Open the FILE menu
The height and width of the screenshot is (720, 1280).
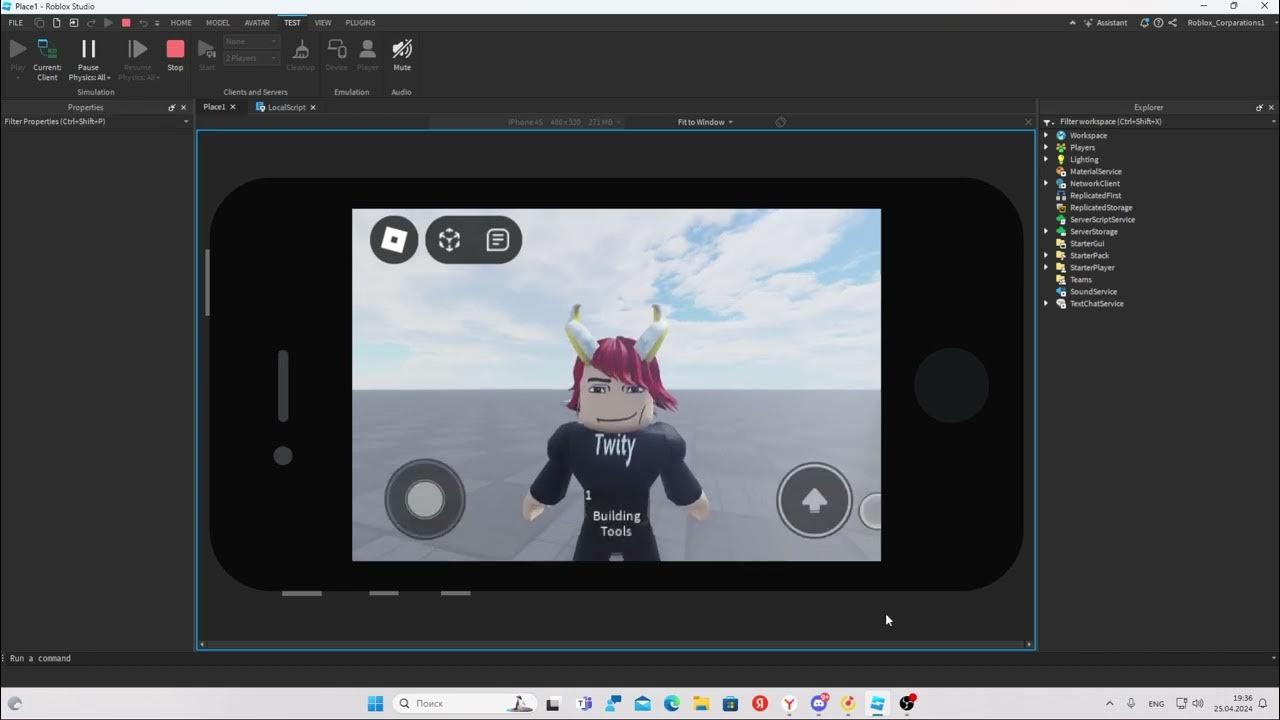click(x=16, y=22)
